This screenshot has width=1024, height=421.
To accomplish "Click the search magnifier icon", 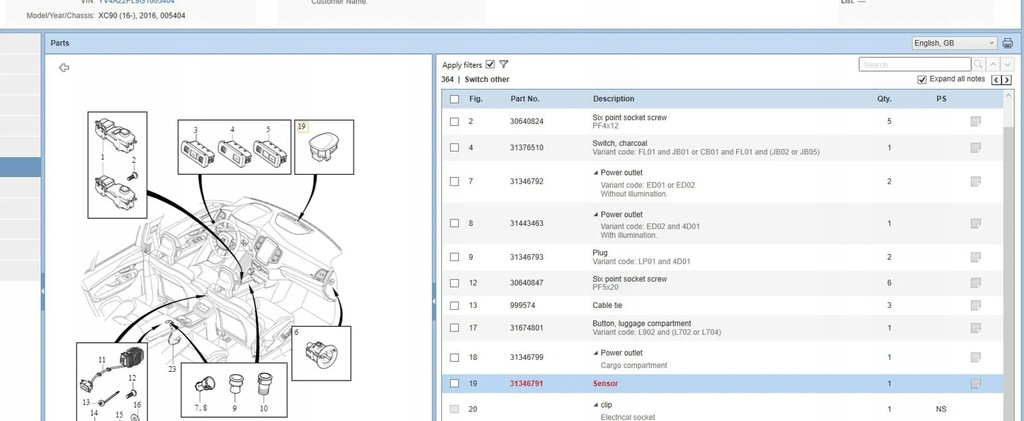I will [x=978, y=65].
